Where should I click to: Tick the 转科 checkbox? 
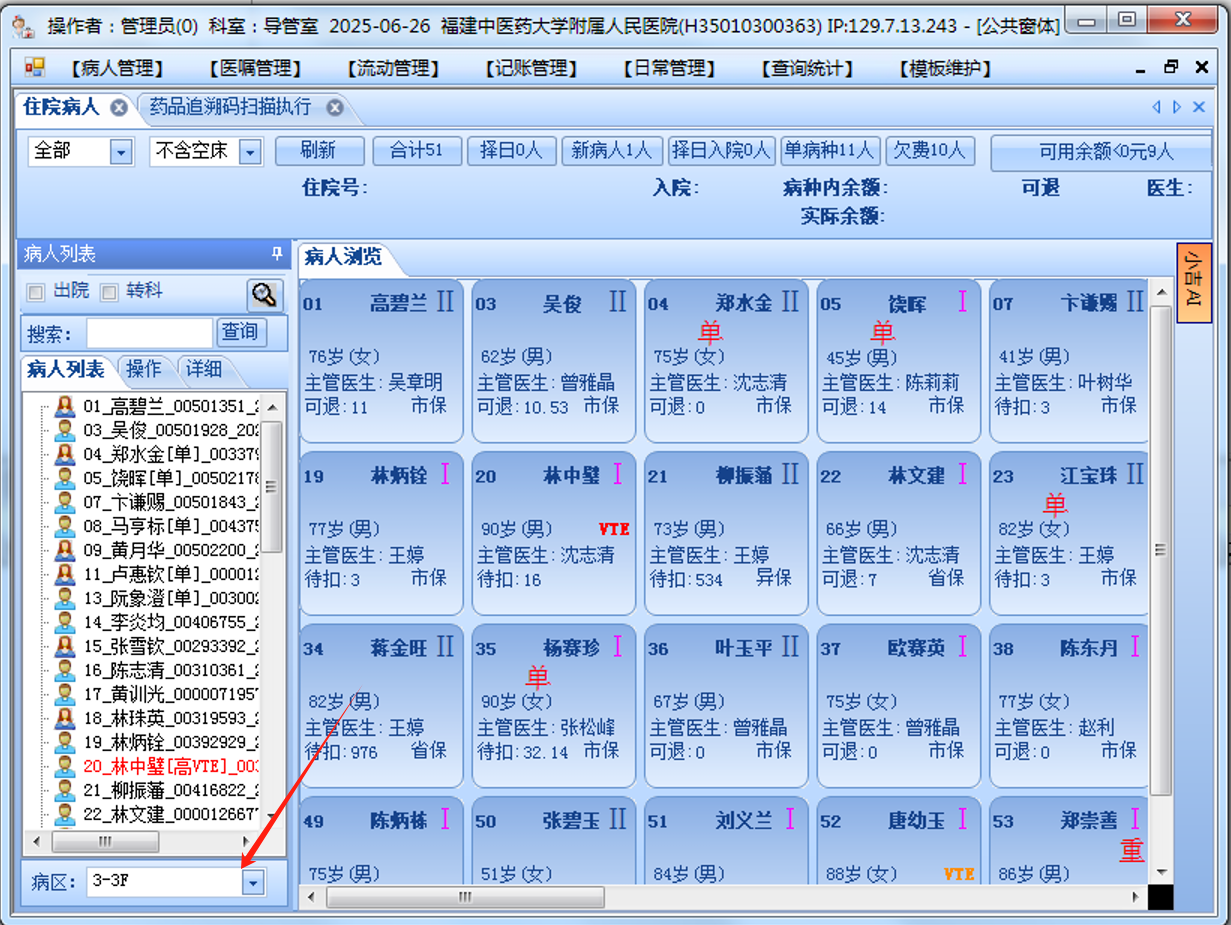pos(109,292)
